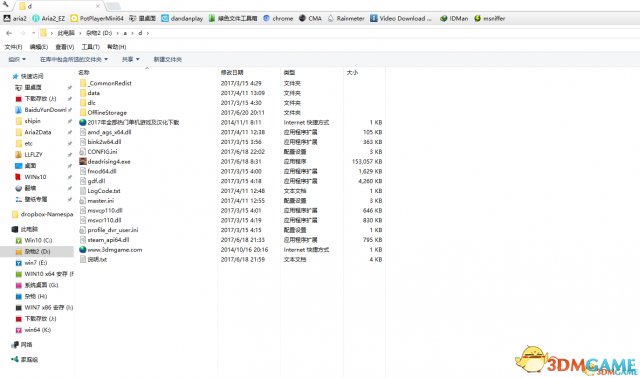Launch Rainmeter bookmark
Screen dimensions: 640x378
coord(346,18)
